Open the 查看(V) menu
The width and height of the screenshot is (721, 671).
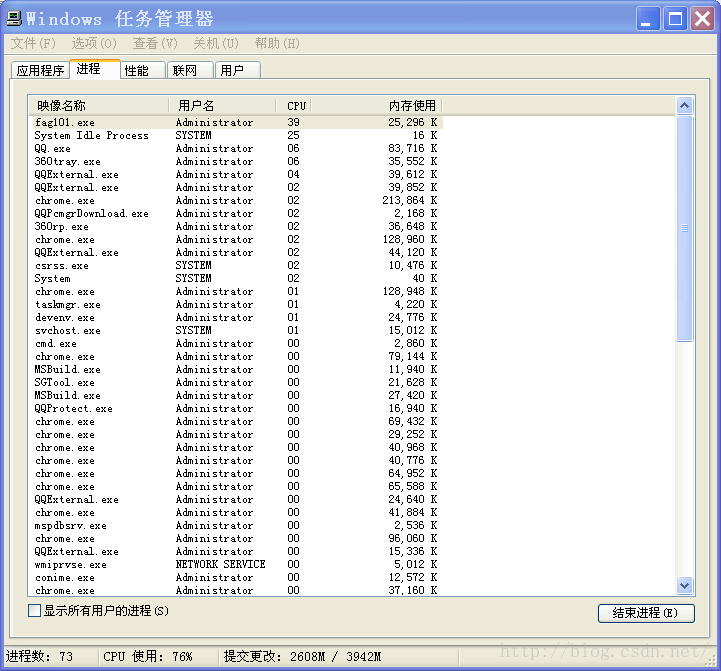155,43
